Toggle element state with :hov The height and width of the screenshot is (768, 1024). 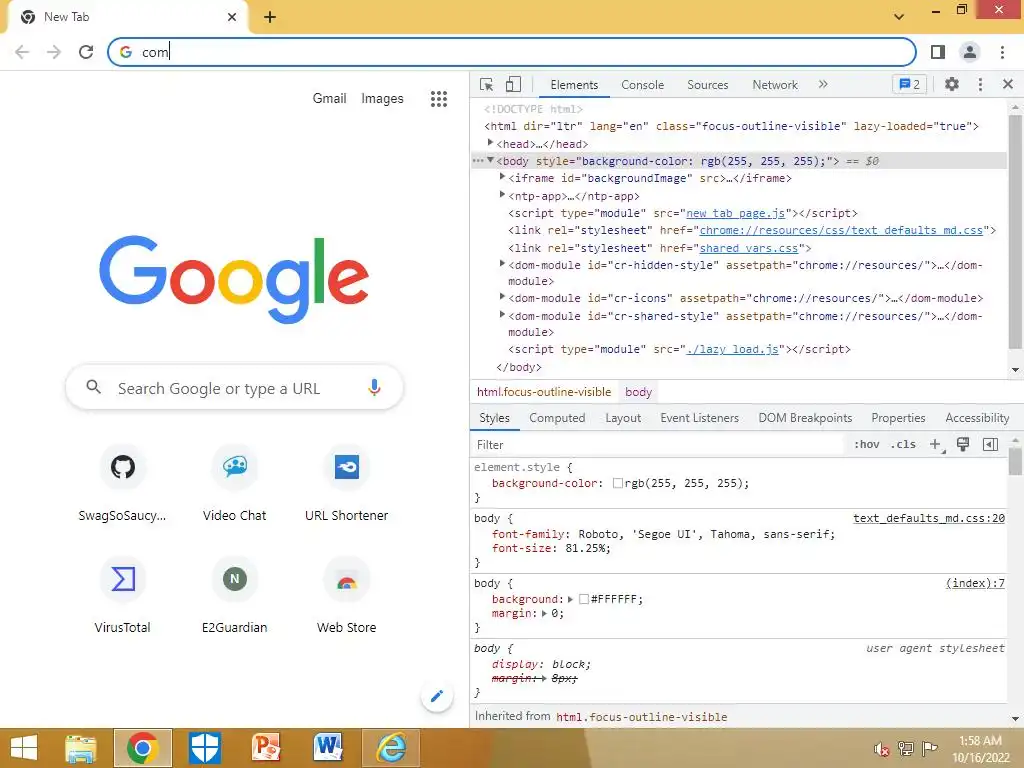[x=866, y=445]
